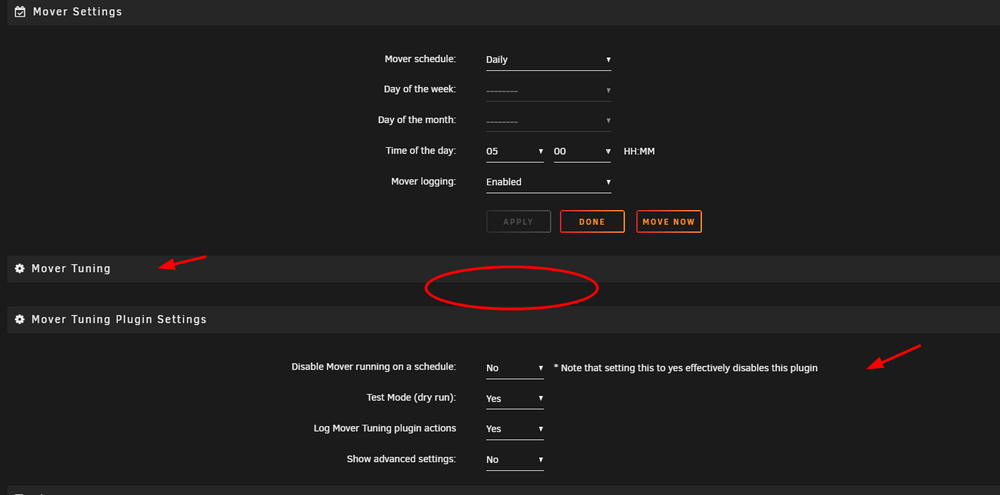Open the minute dropdown showing 00
Image resolution: width=1000 pixels, height=495 pixels.
point(582,152)
